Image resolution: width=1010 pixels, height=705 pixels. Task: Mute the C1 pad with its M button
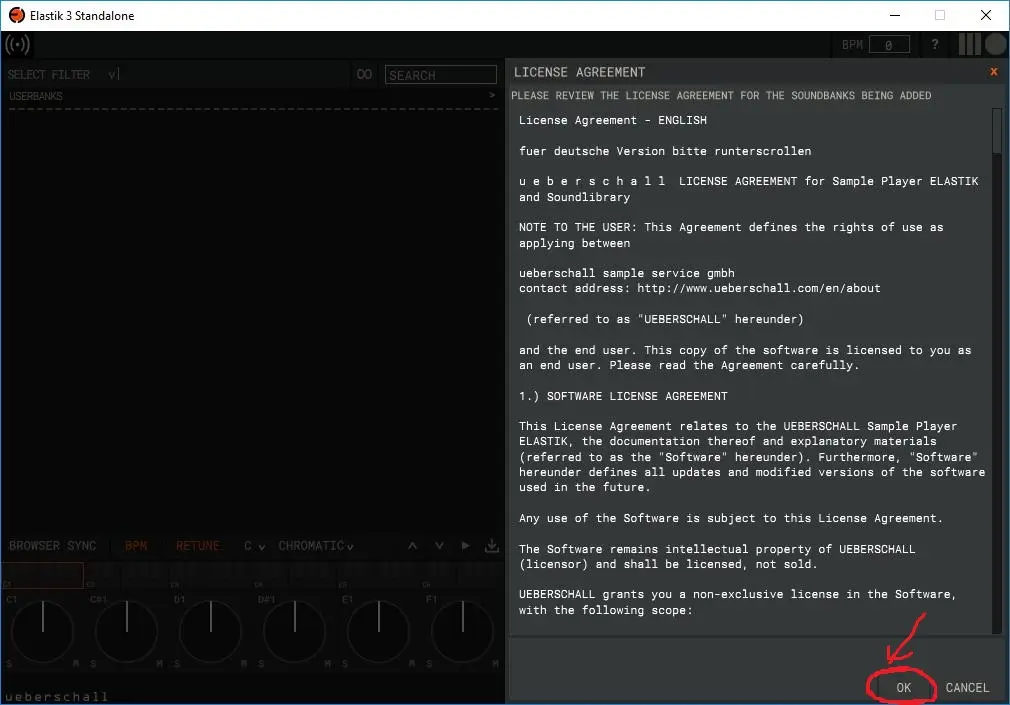76,663
